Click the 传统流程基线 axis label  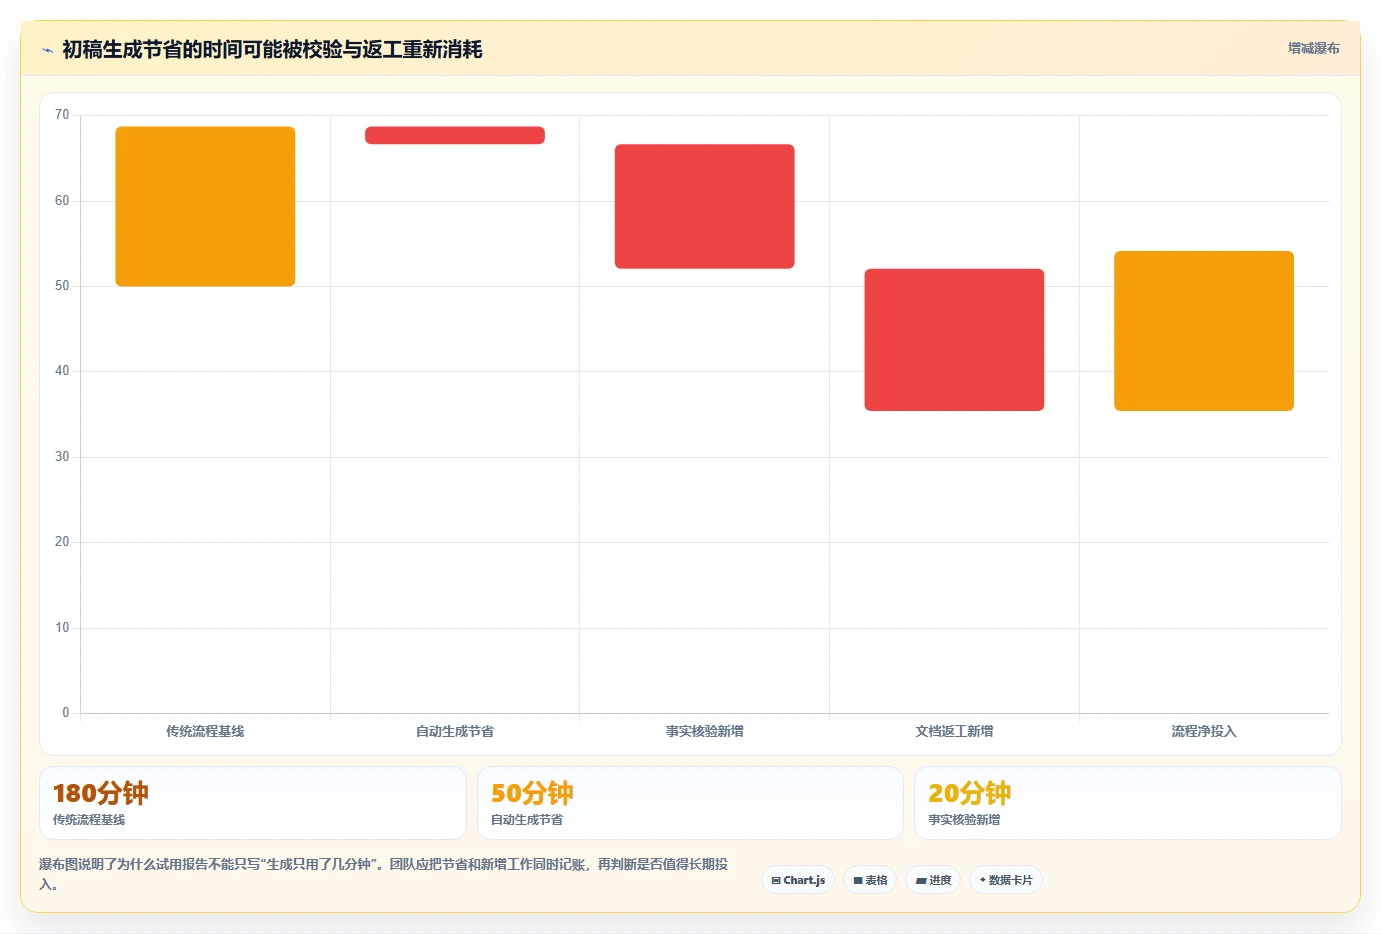(x=205, y=731)
